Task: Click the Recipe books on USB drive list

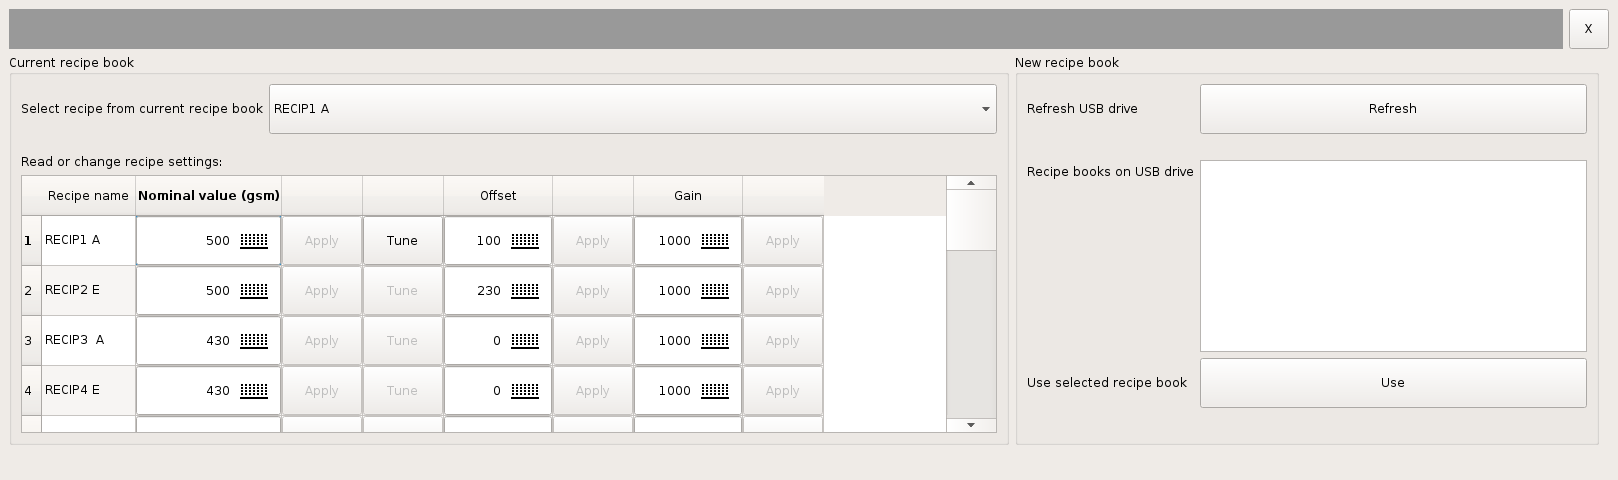Action: coord(1393,256)
